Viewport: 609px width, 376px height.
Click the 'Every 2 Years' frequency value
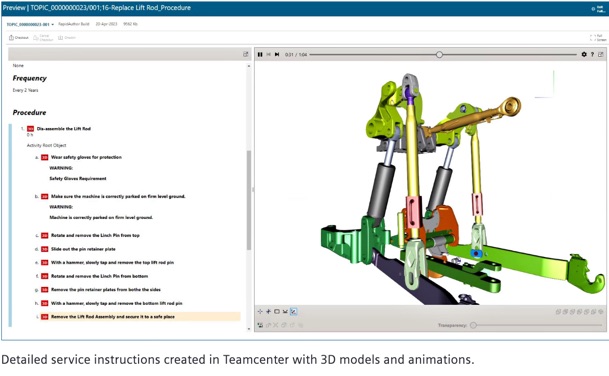tap(25, 90)
